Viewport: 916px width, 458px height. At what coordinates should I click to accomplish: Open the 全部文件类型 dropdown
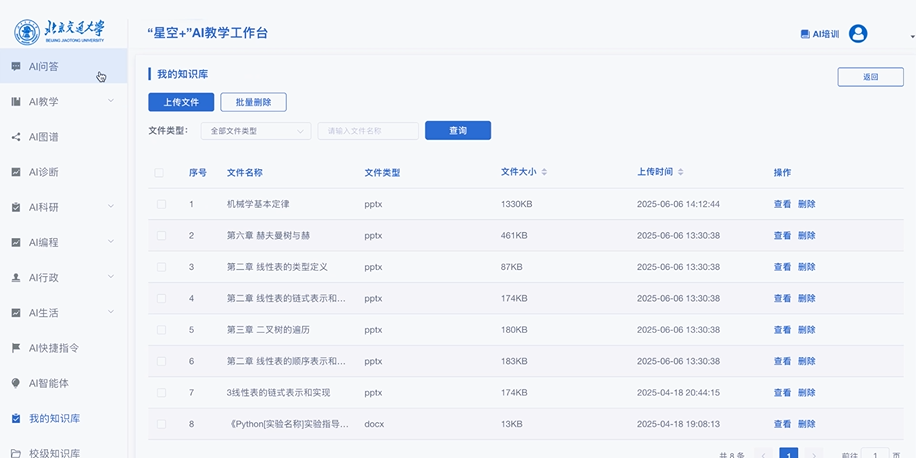(256, 131)
